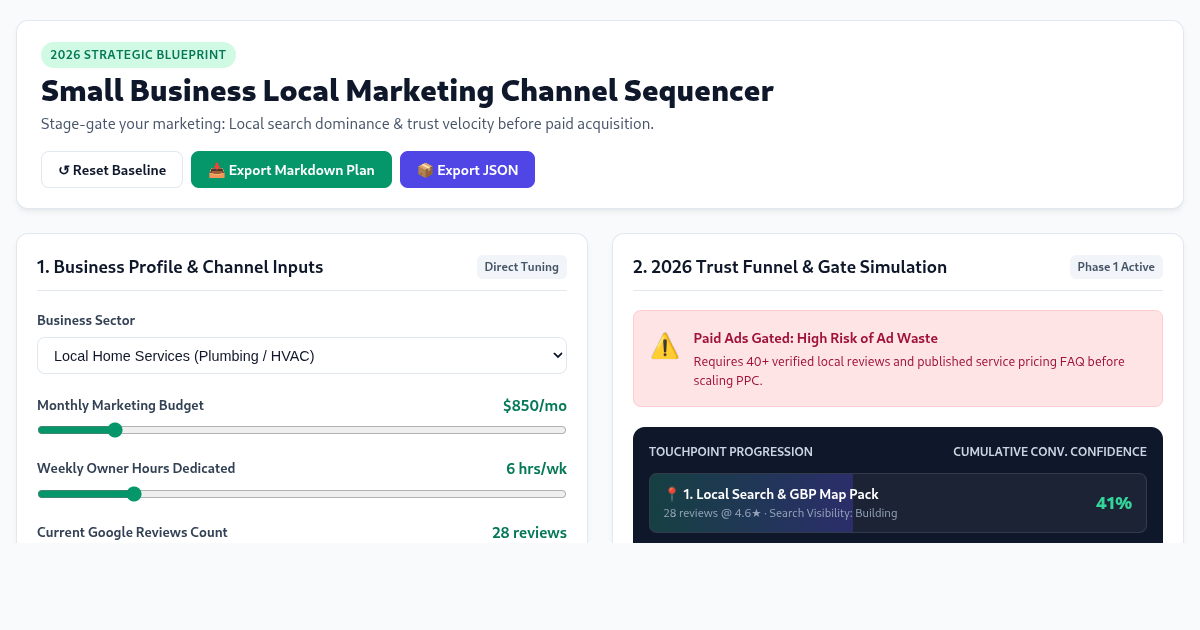
Task: Click the 41% confidence value
Action: 1114,503
